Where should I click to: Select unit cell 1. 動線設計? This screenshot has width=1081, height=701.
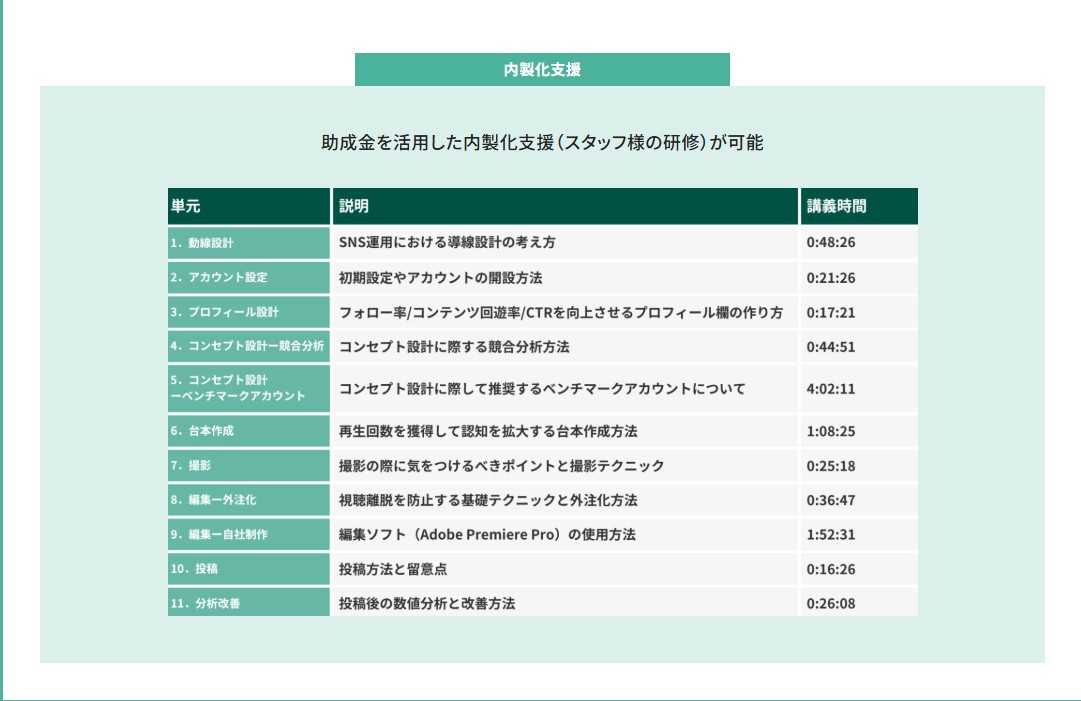click(x=249, y=243)
